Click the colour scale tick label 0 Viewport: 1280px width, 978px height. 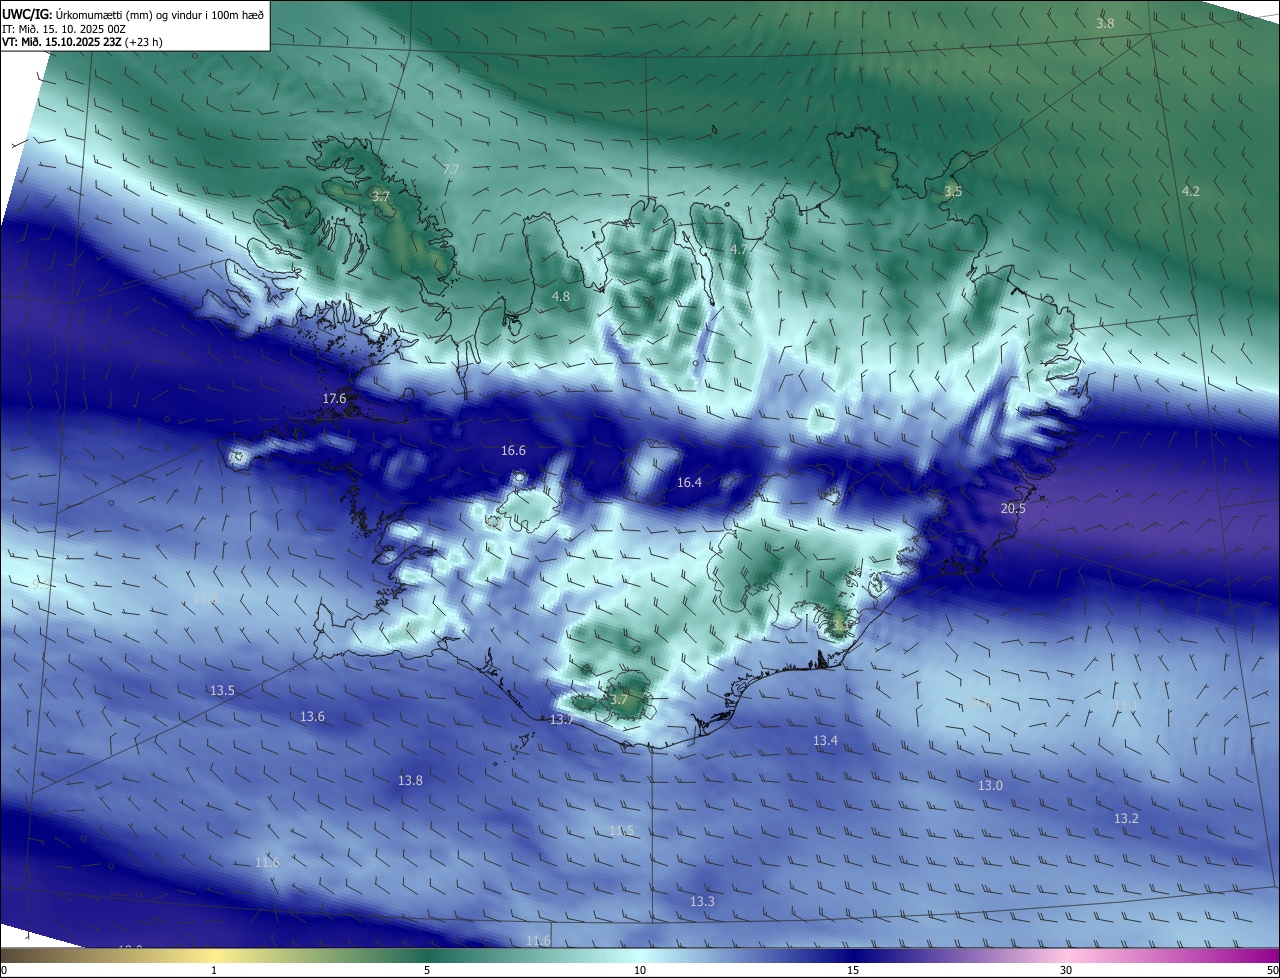pos(4,970)
